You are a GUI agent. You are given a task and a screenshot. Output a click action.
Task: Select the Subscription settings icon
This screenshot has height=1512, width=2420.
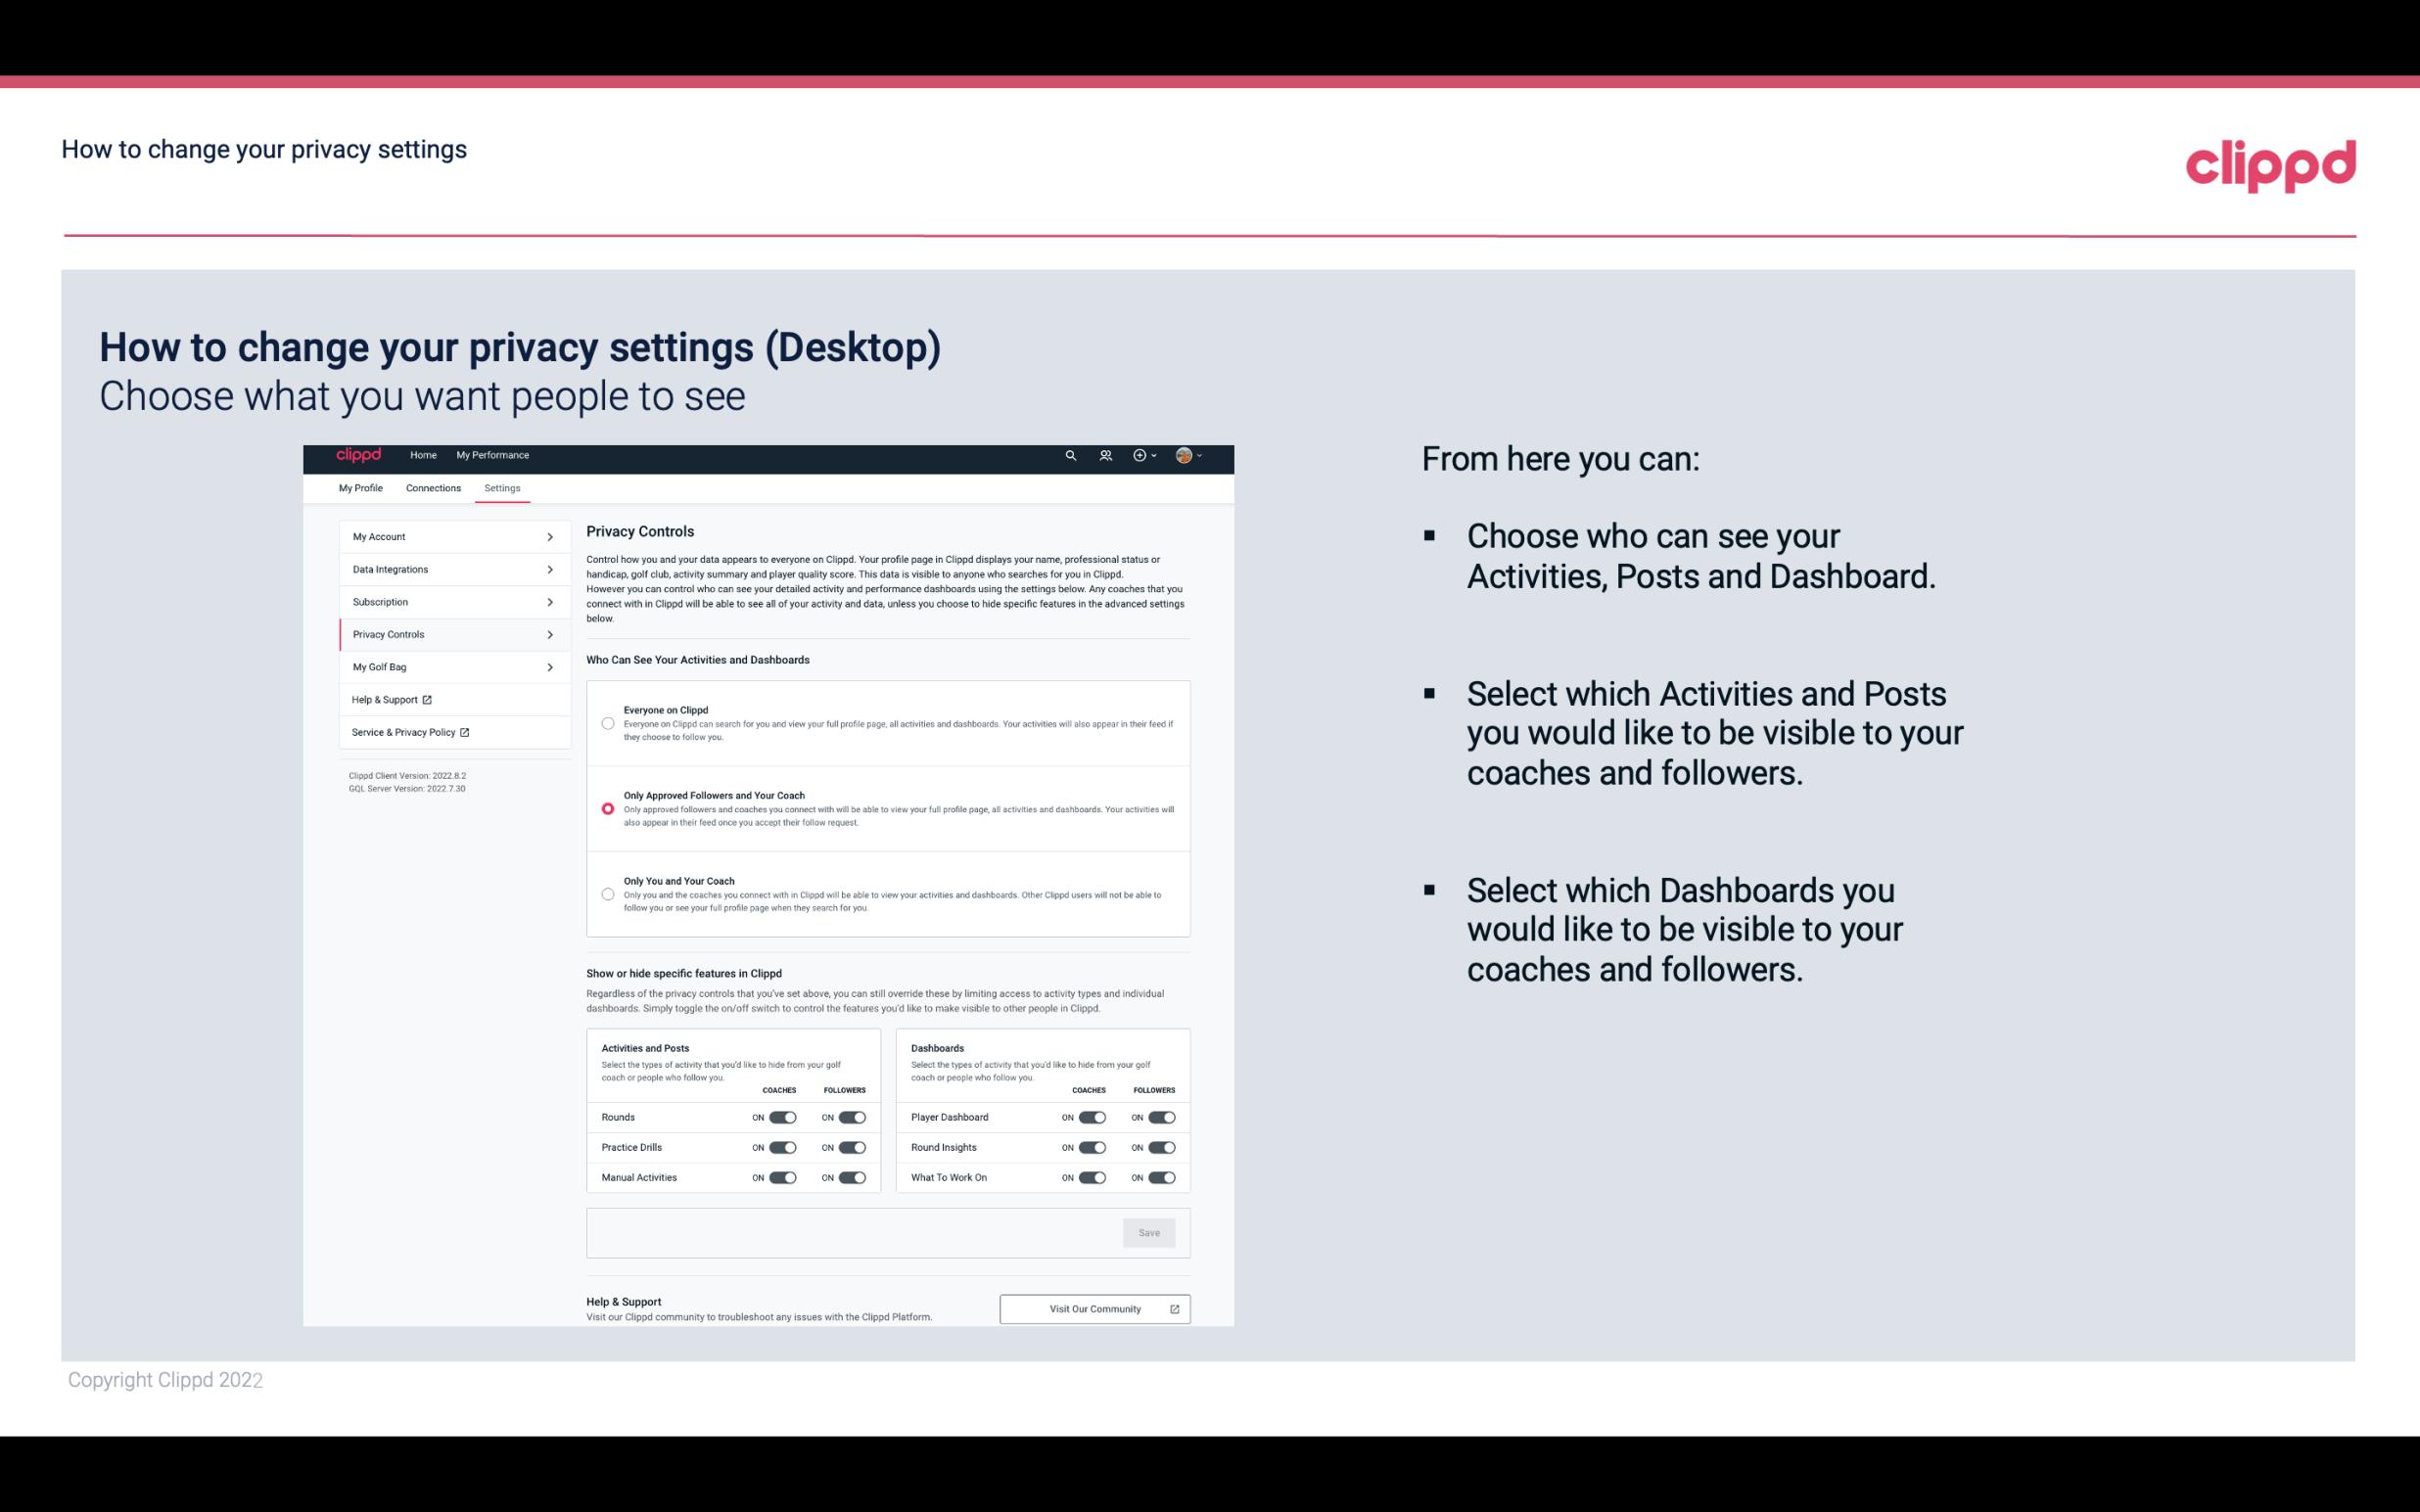tap(550, 603)
